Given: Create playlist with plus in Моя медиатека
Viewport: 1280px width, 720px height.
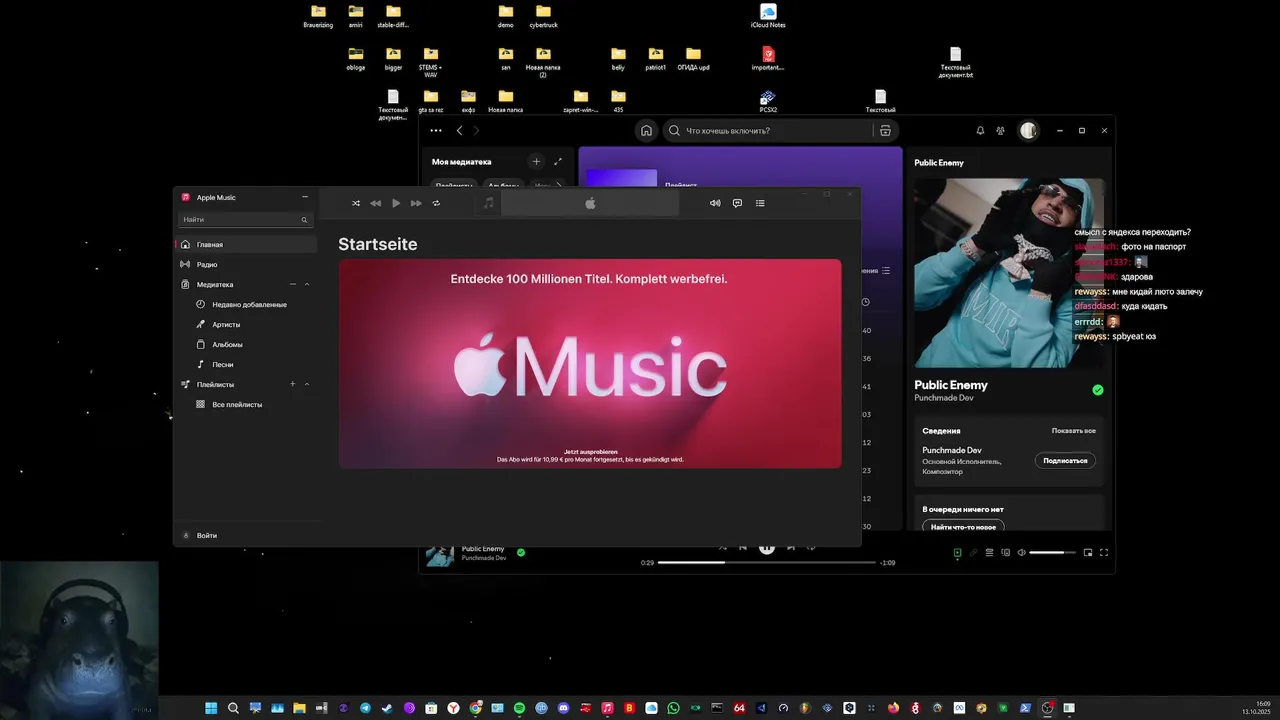Looking at the screenshot, I should [x=536, y=161].
